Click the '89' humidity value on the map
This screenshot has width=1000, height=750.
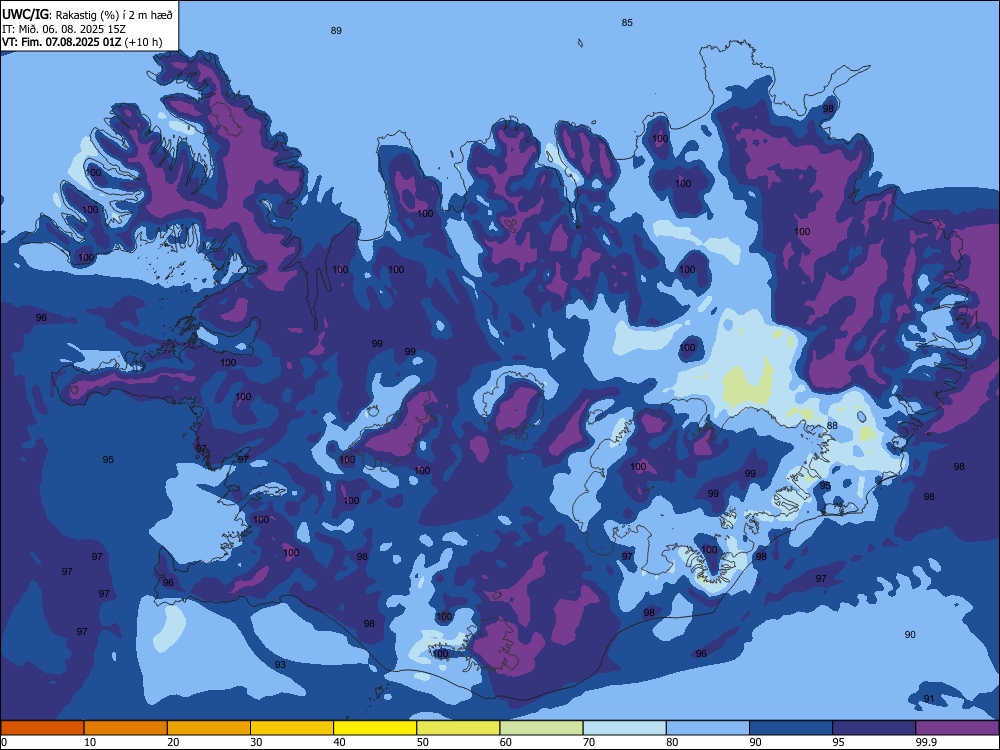point(336,31)
